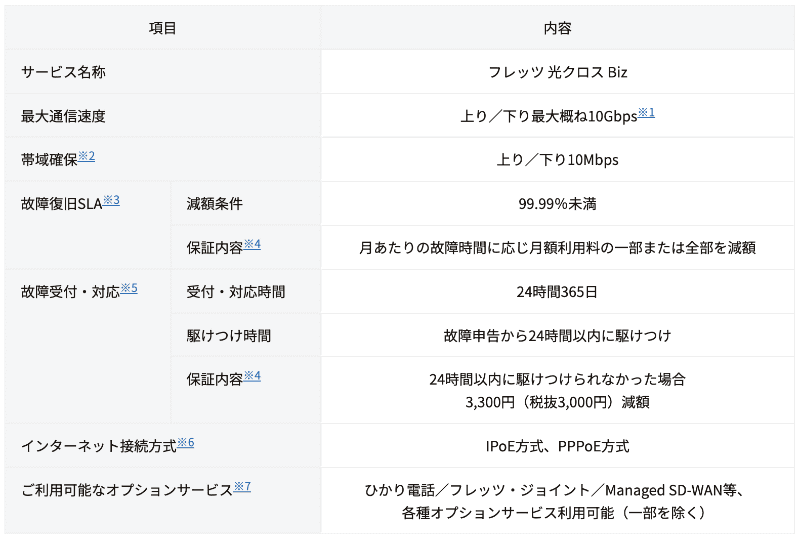Open footnote ※4 in the 故障復旧SLA 保証内容 row

pos(252,244)
